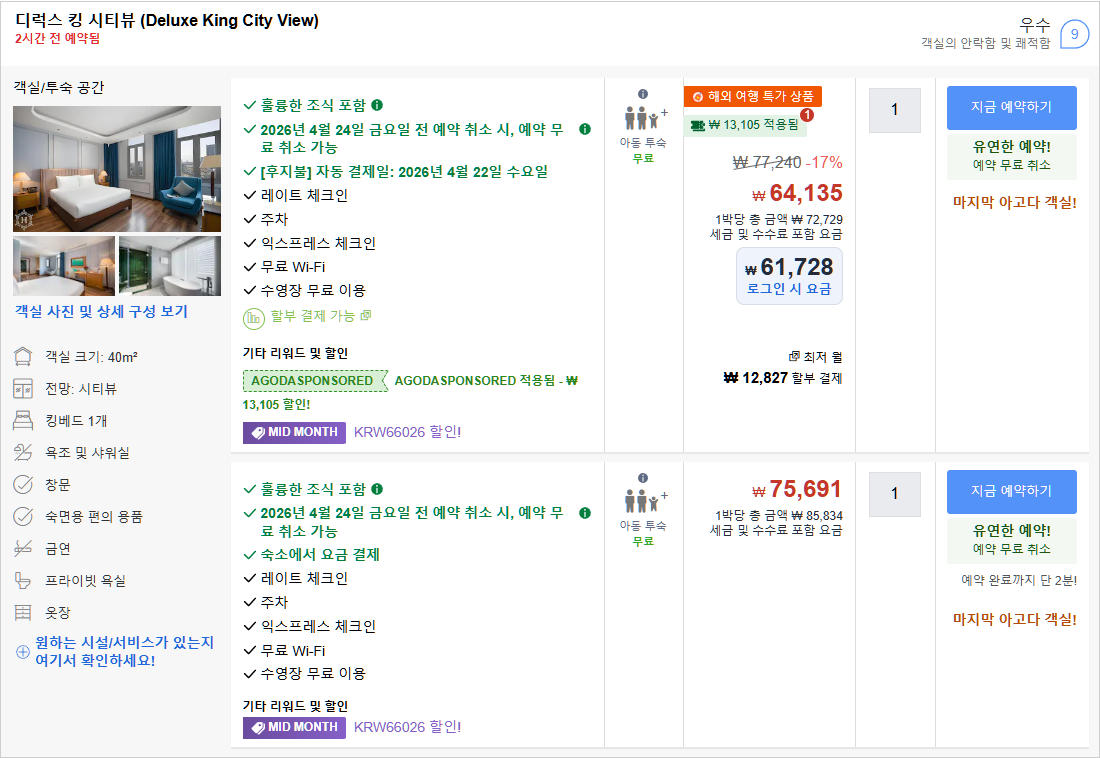Image resolution: width=1100 pixels, height=758 pixels.
Task: Click the AGODASPONSORED coupon tag
Action: click(x=313, y=381)
